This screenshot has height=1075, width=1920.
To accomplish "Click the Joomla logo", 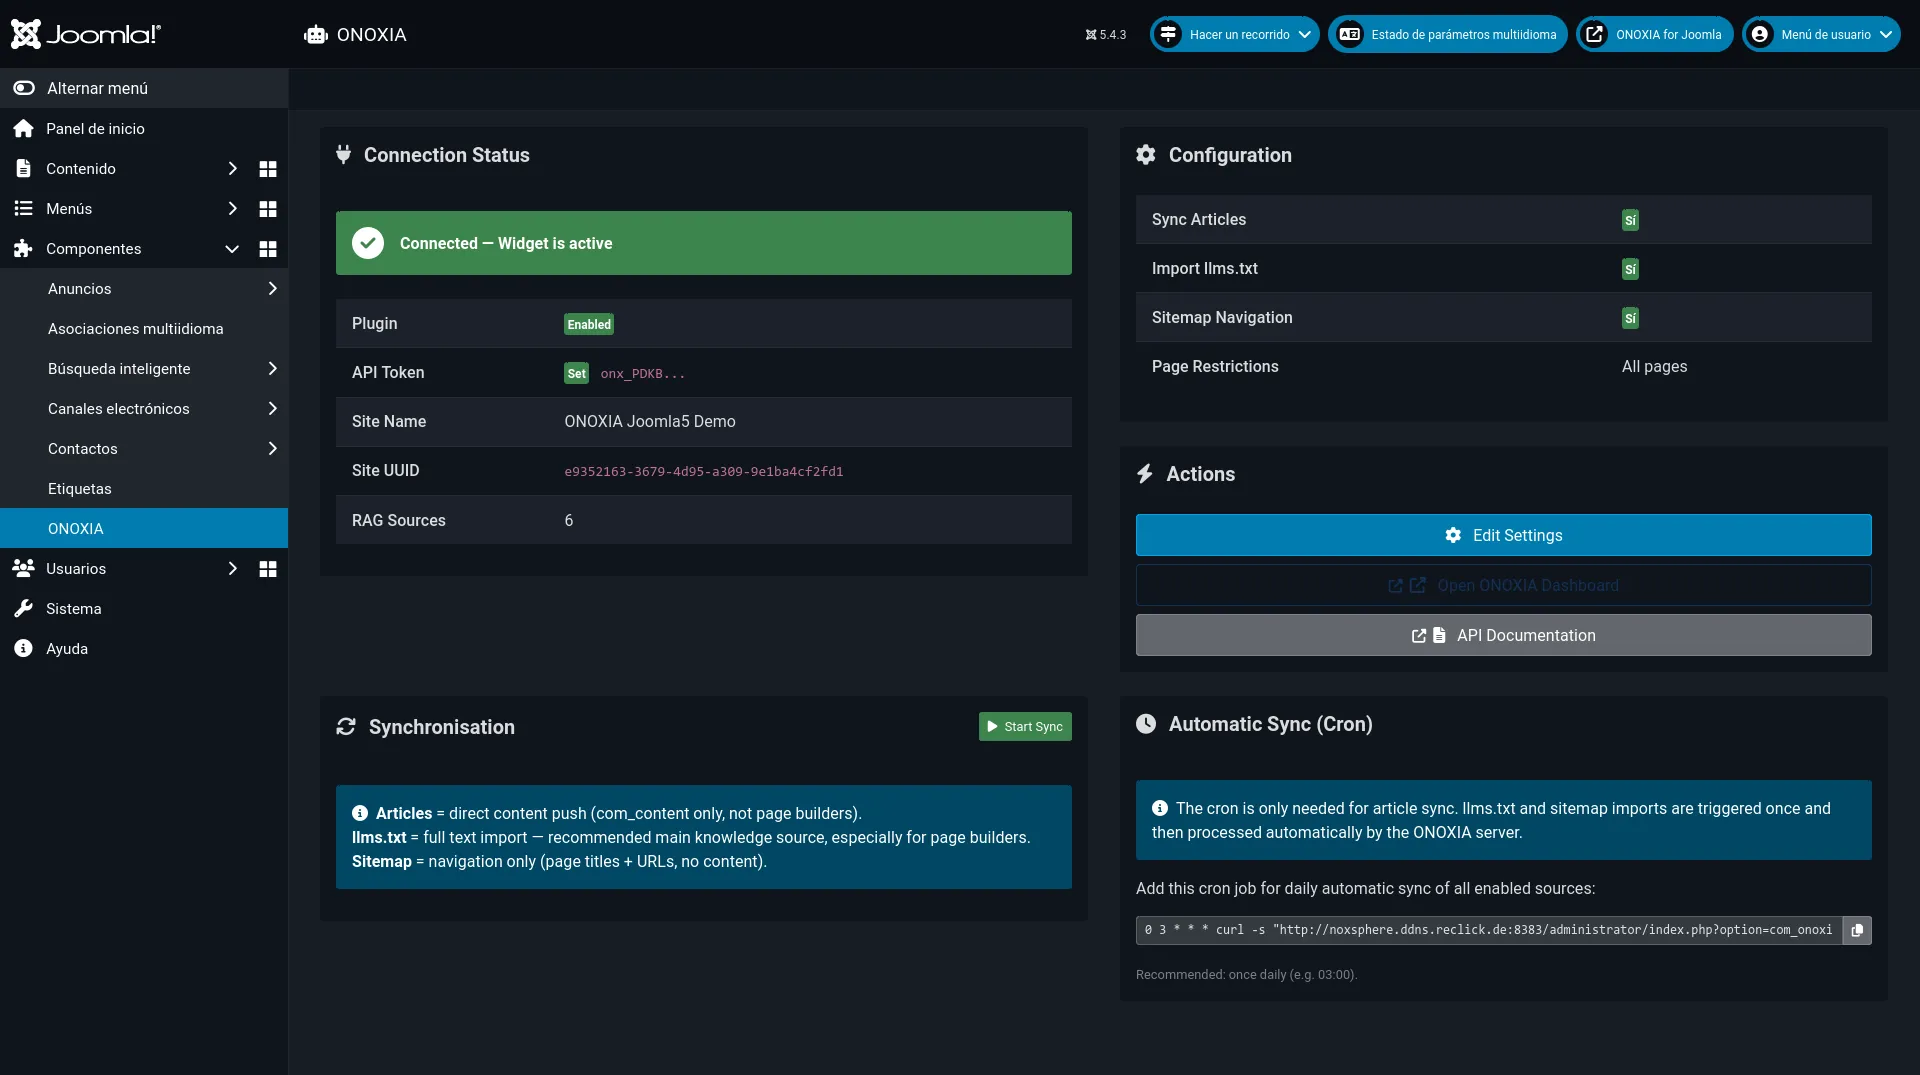I will point(85,34).
